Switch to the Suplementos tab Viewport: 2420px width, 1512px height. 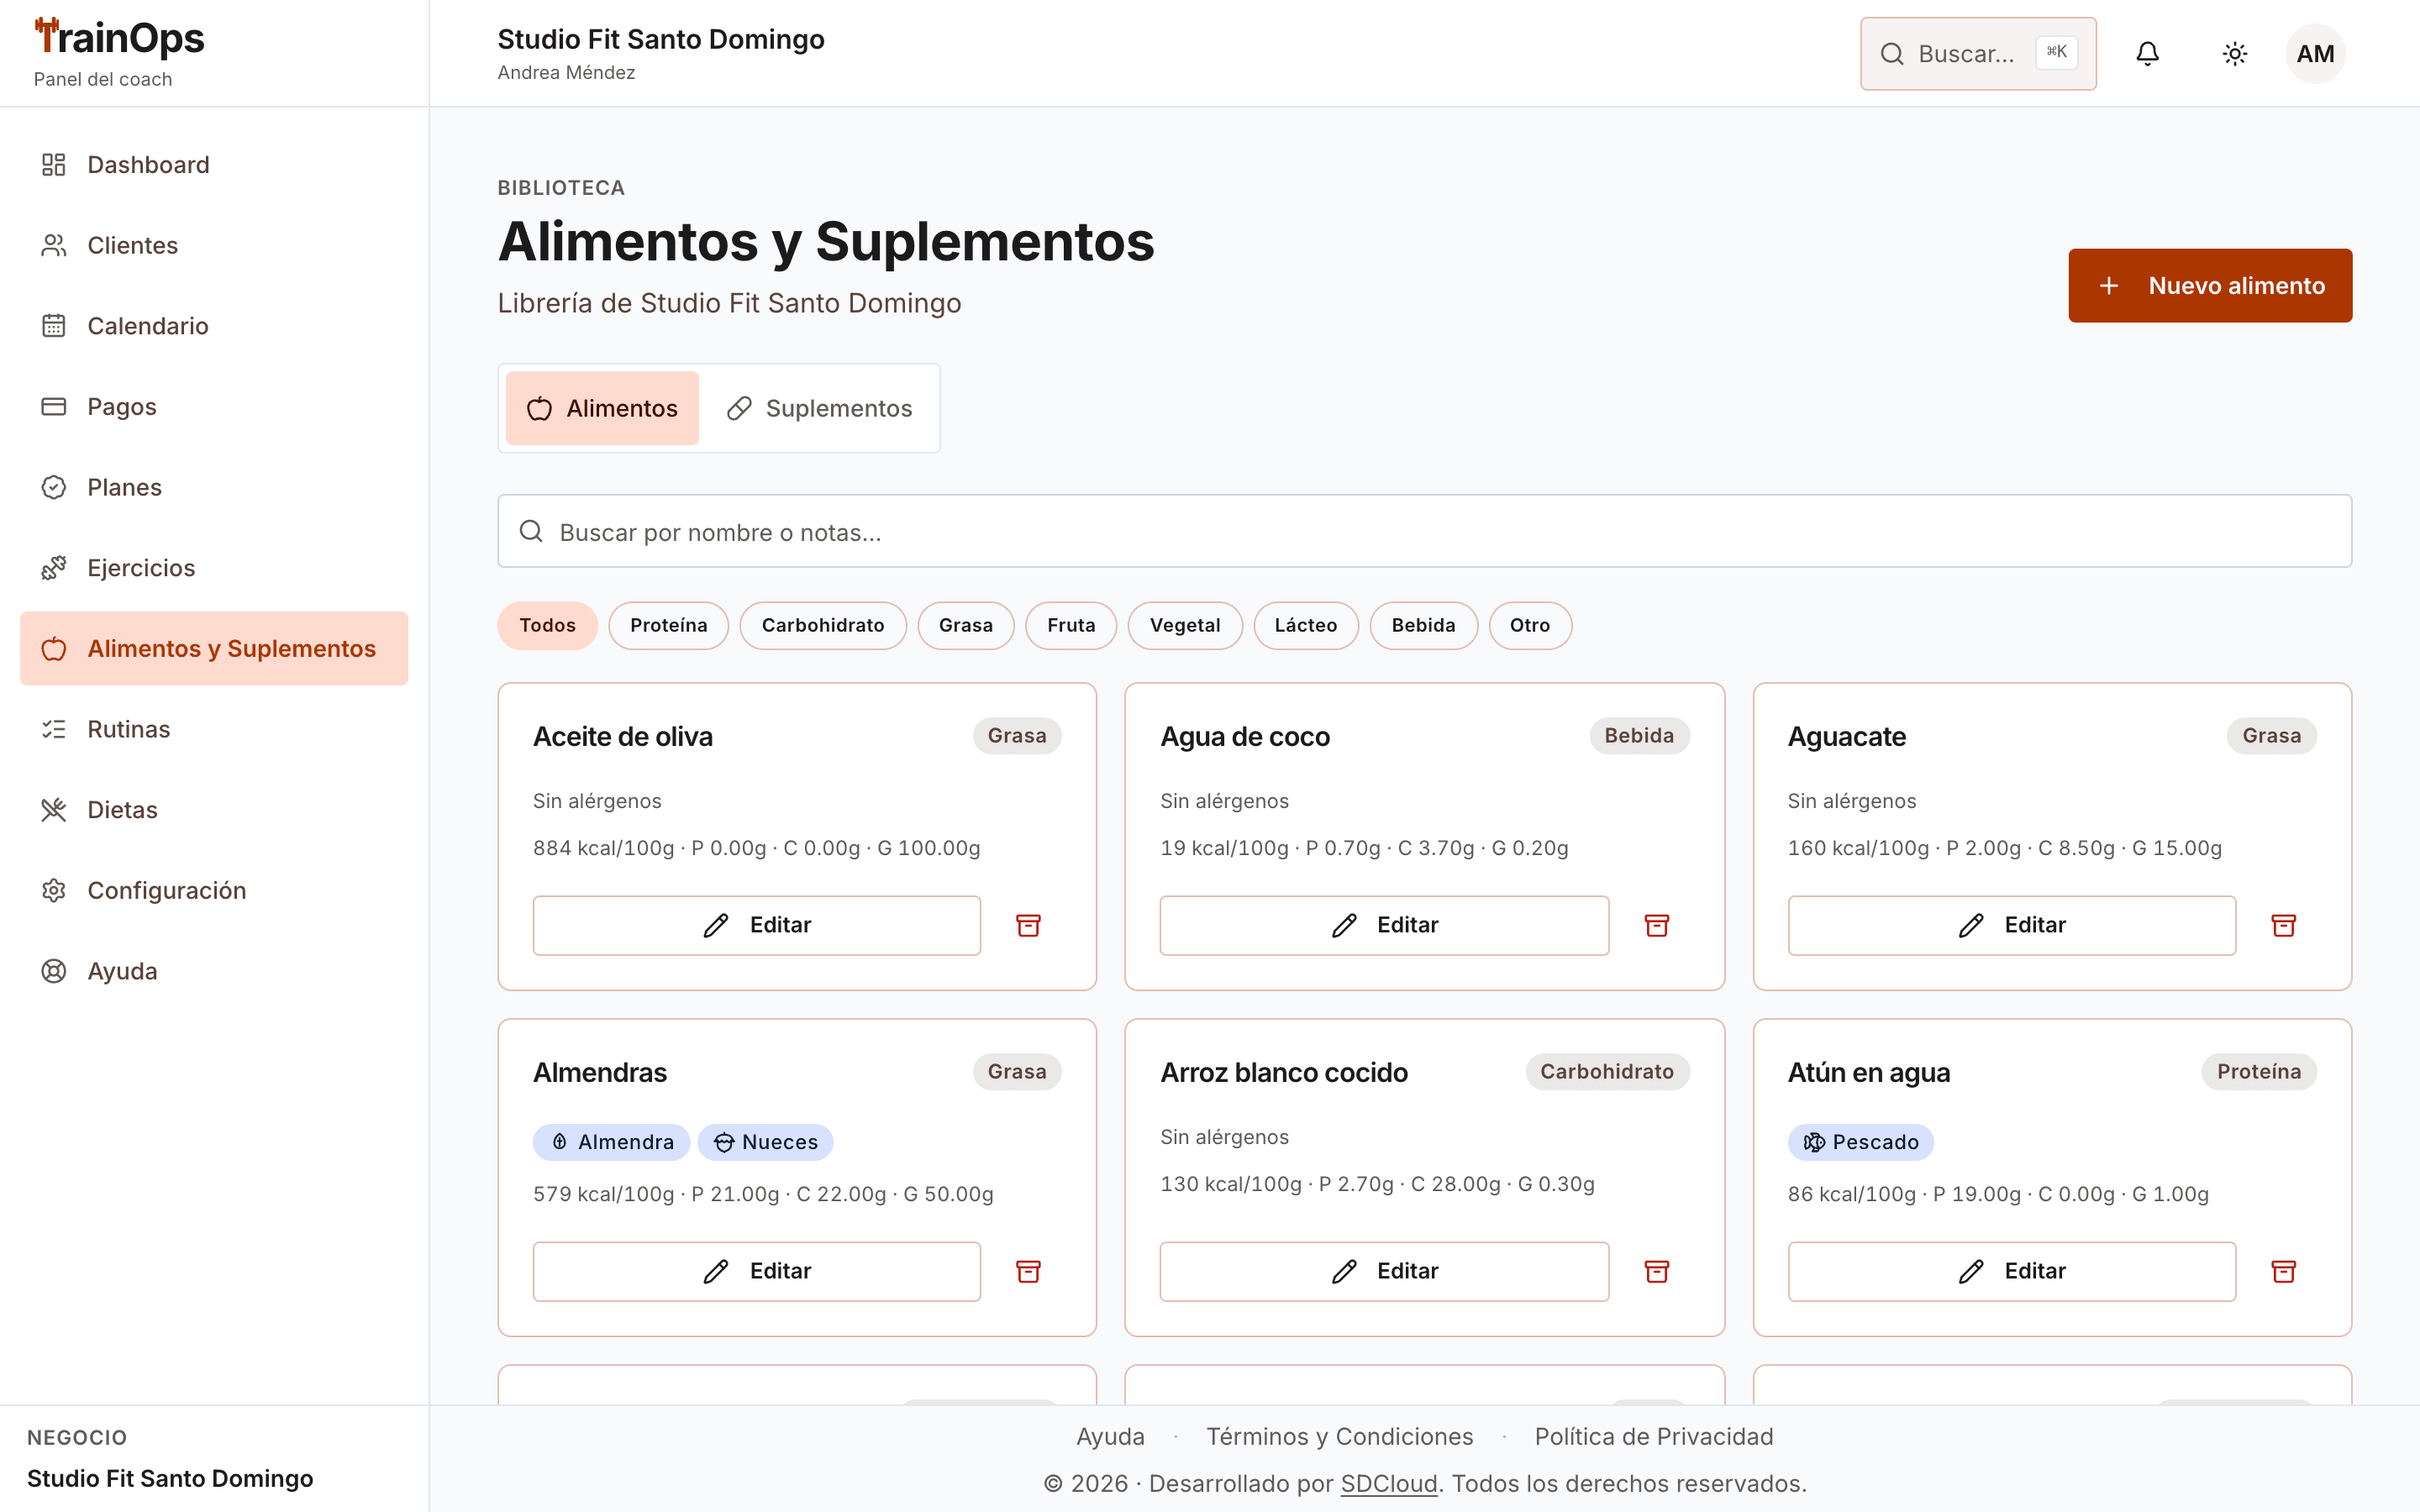[820, 408]
